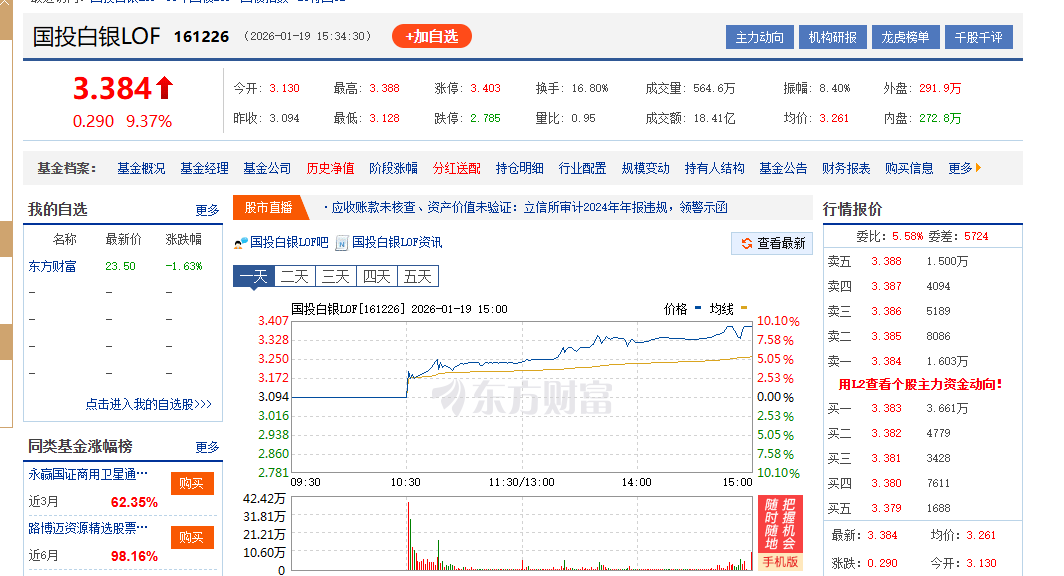Click the 卖五 price 3.388
The image size is (1064, 576).
886,261
